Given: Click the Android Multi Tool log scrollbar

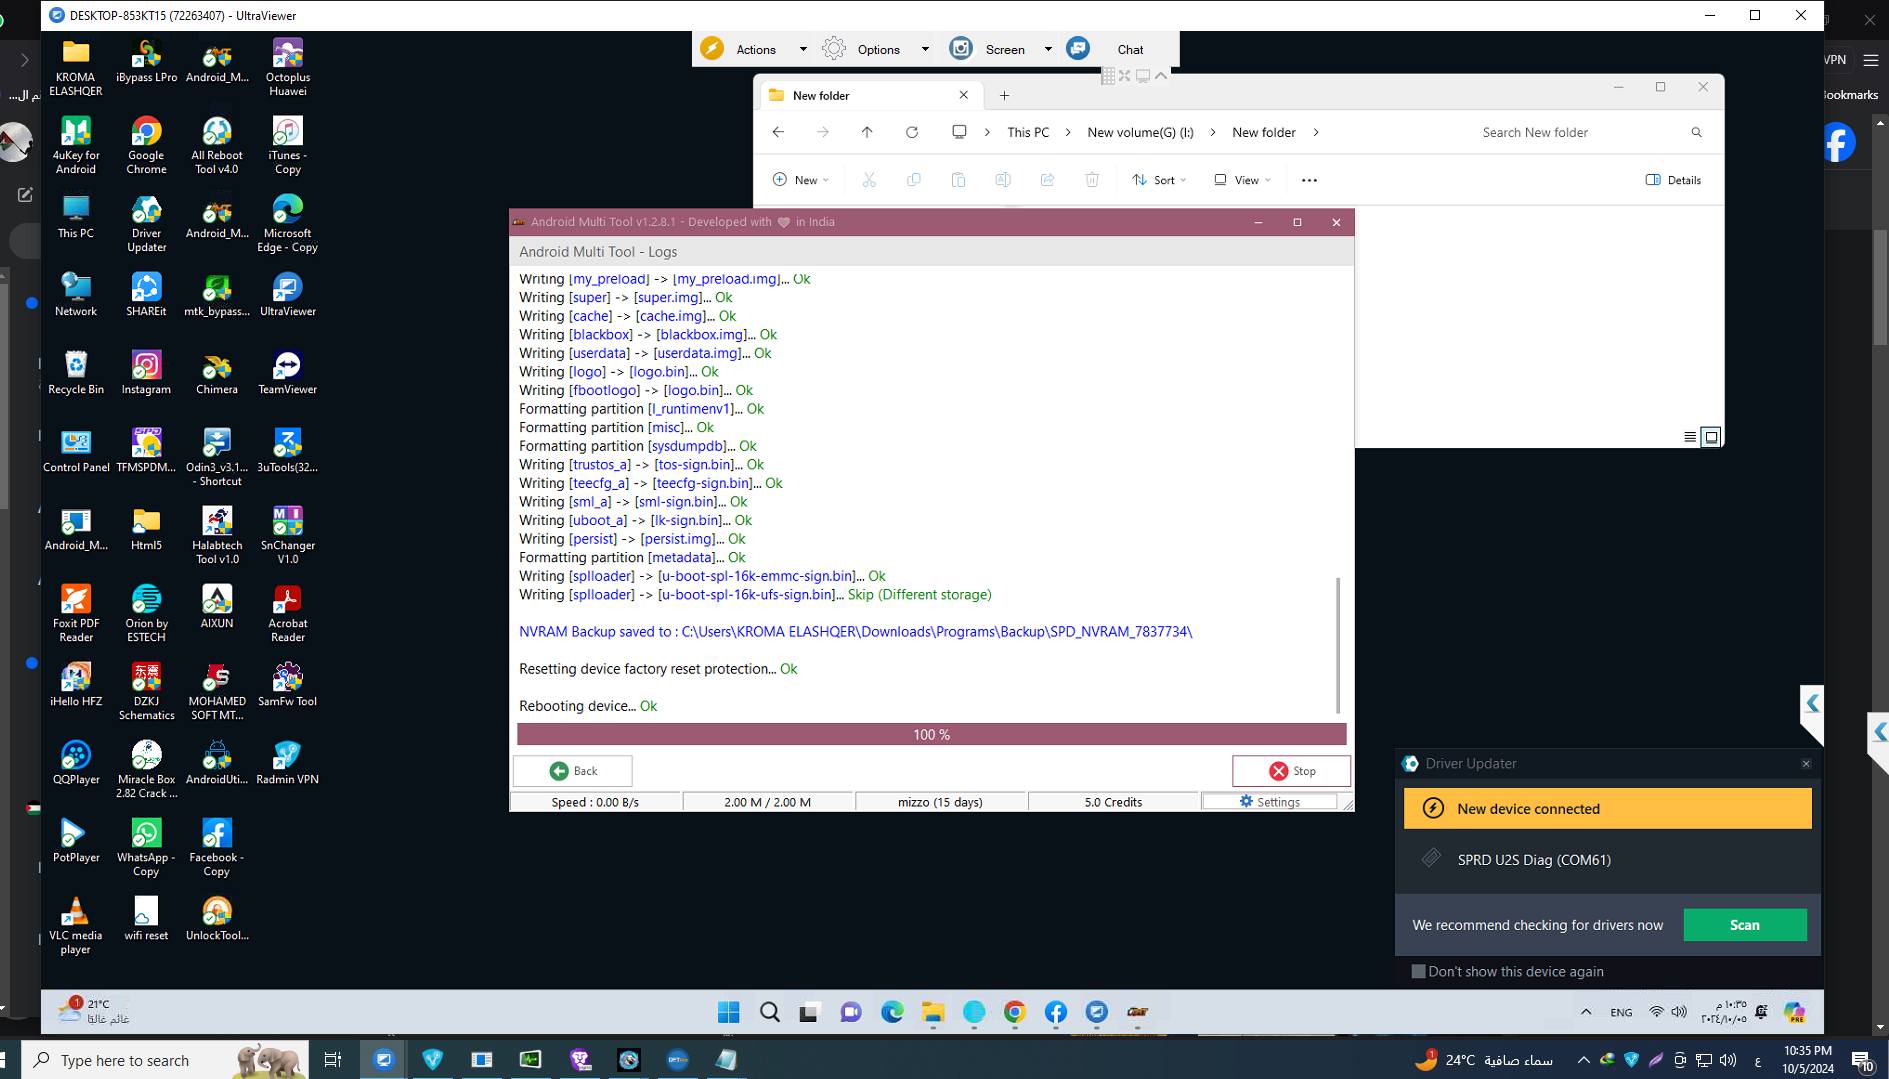Looking at the screenshot, I should (1338, 645).
